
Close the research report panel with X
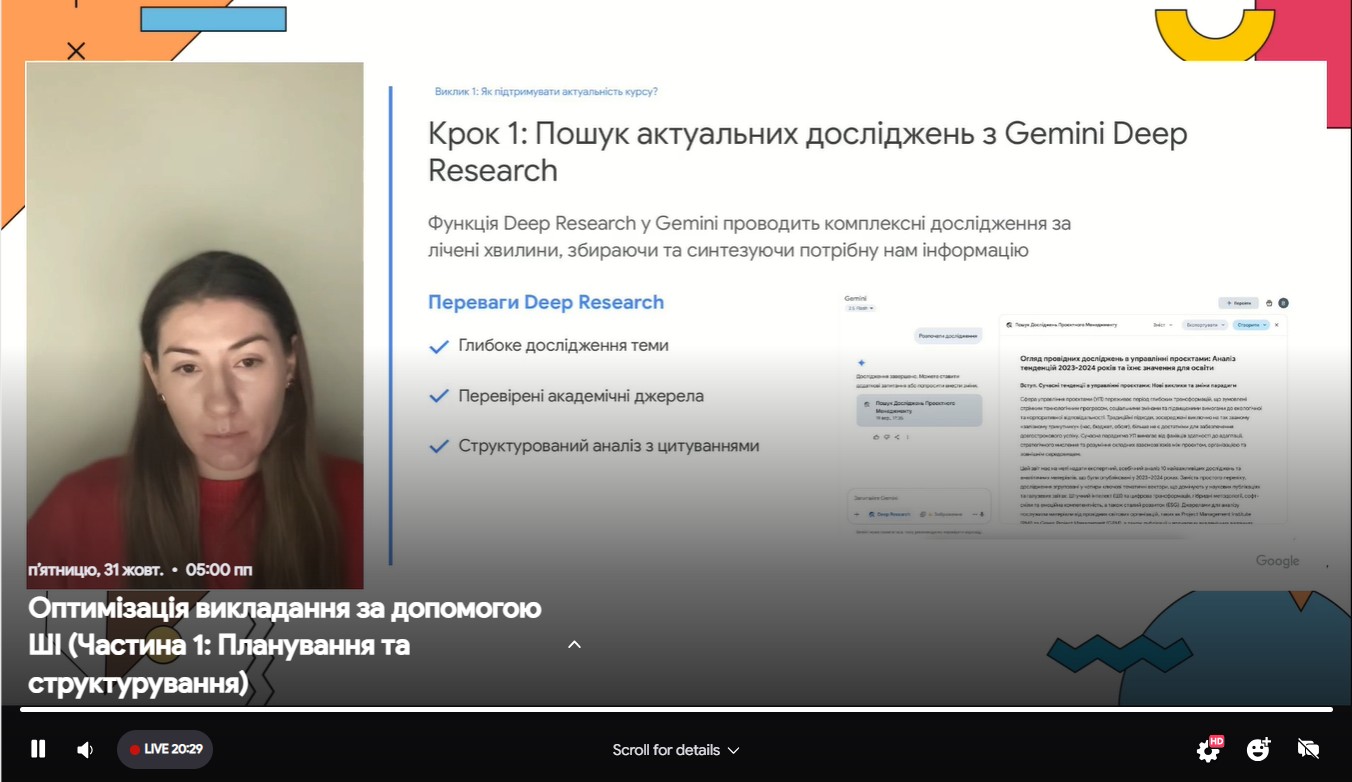tap(1277, 325)
